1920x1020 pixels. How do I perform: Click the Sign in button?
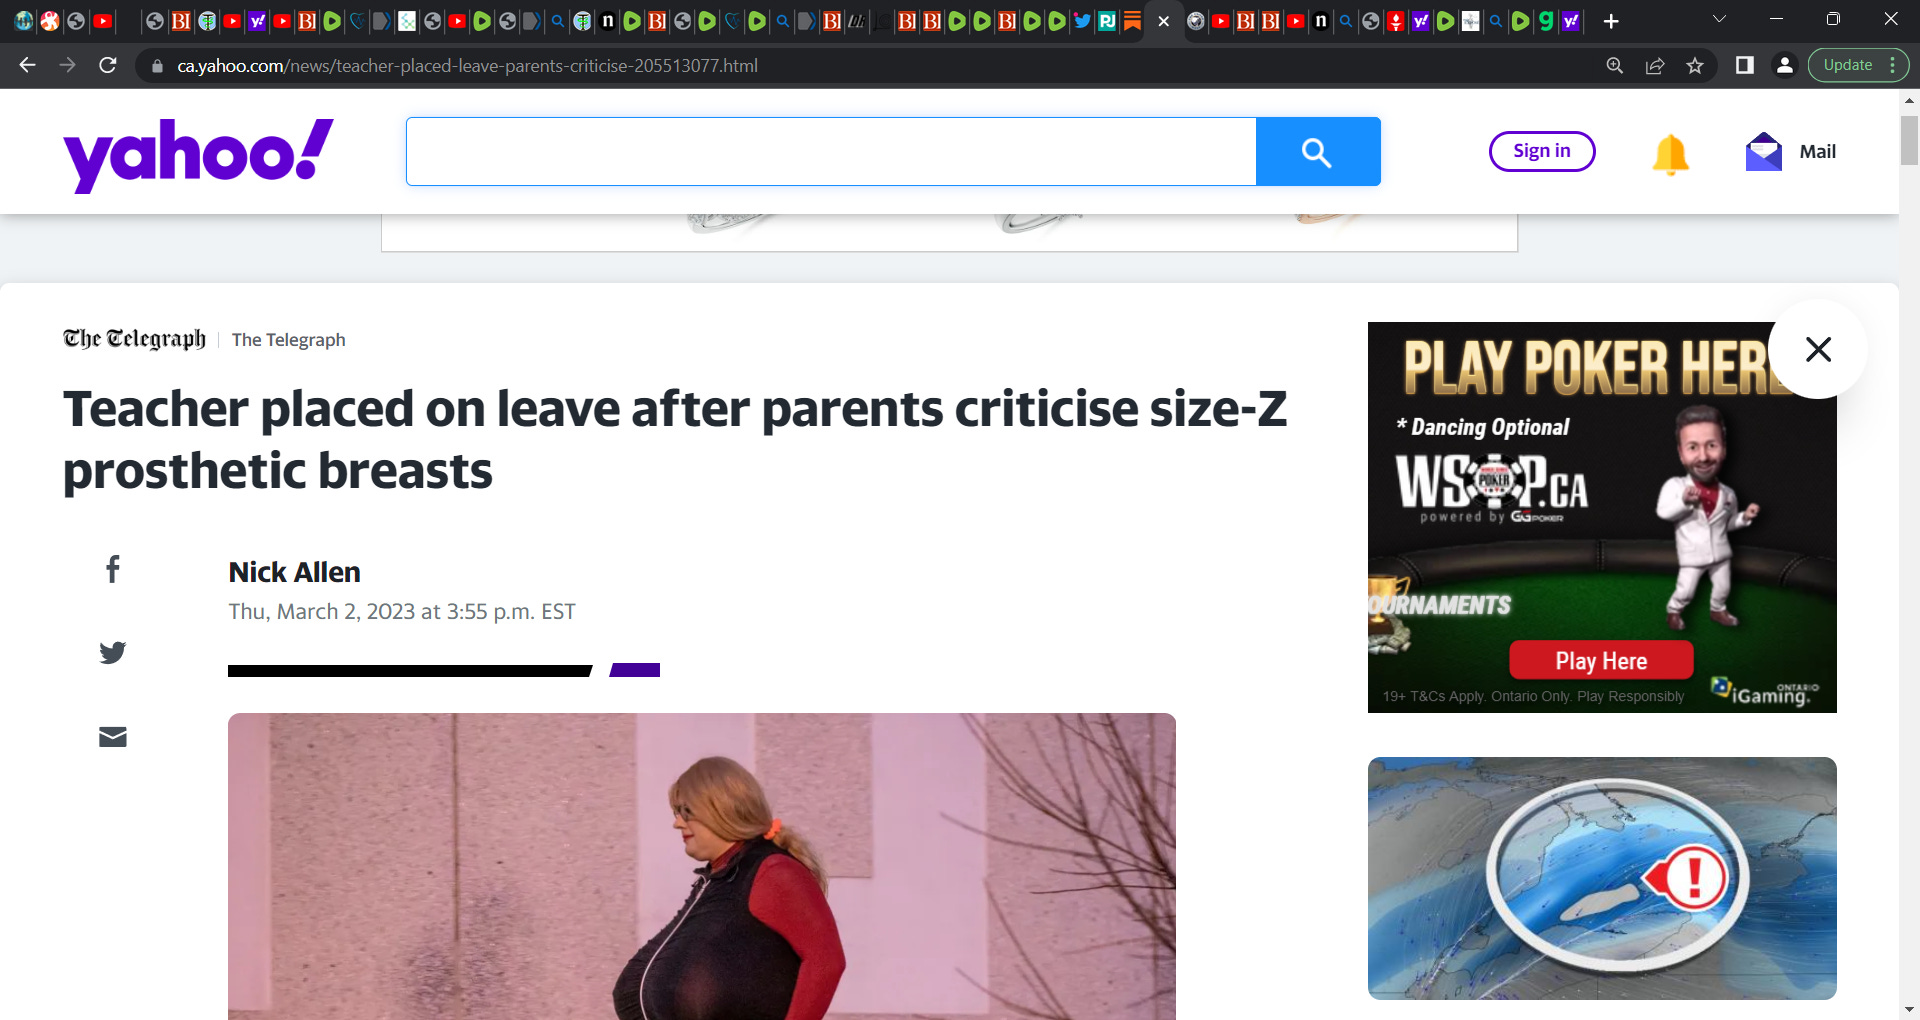[1542, 151]
